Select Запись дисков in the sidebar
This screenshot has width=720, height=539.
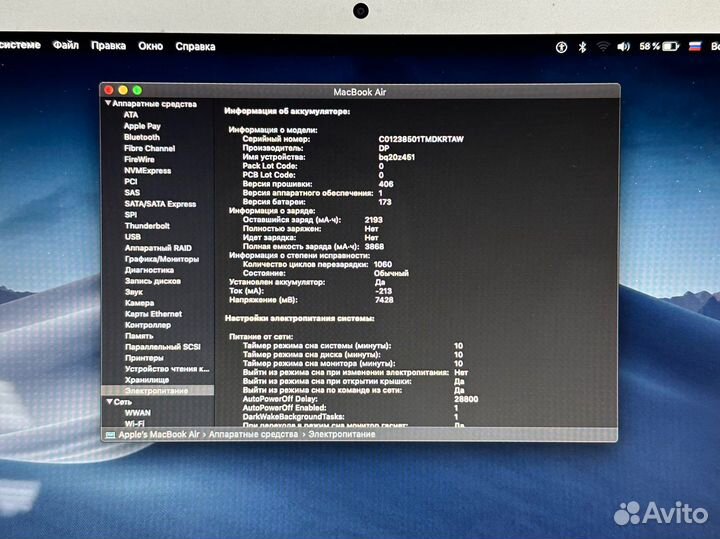tap(152, 281)
